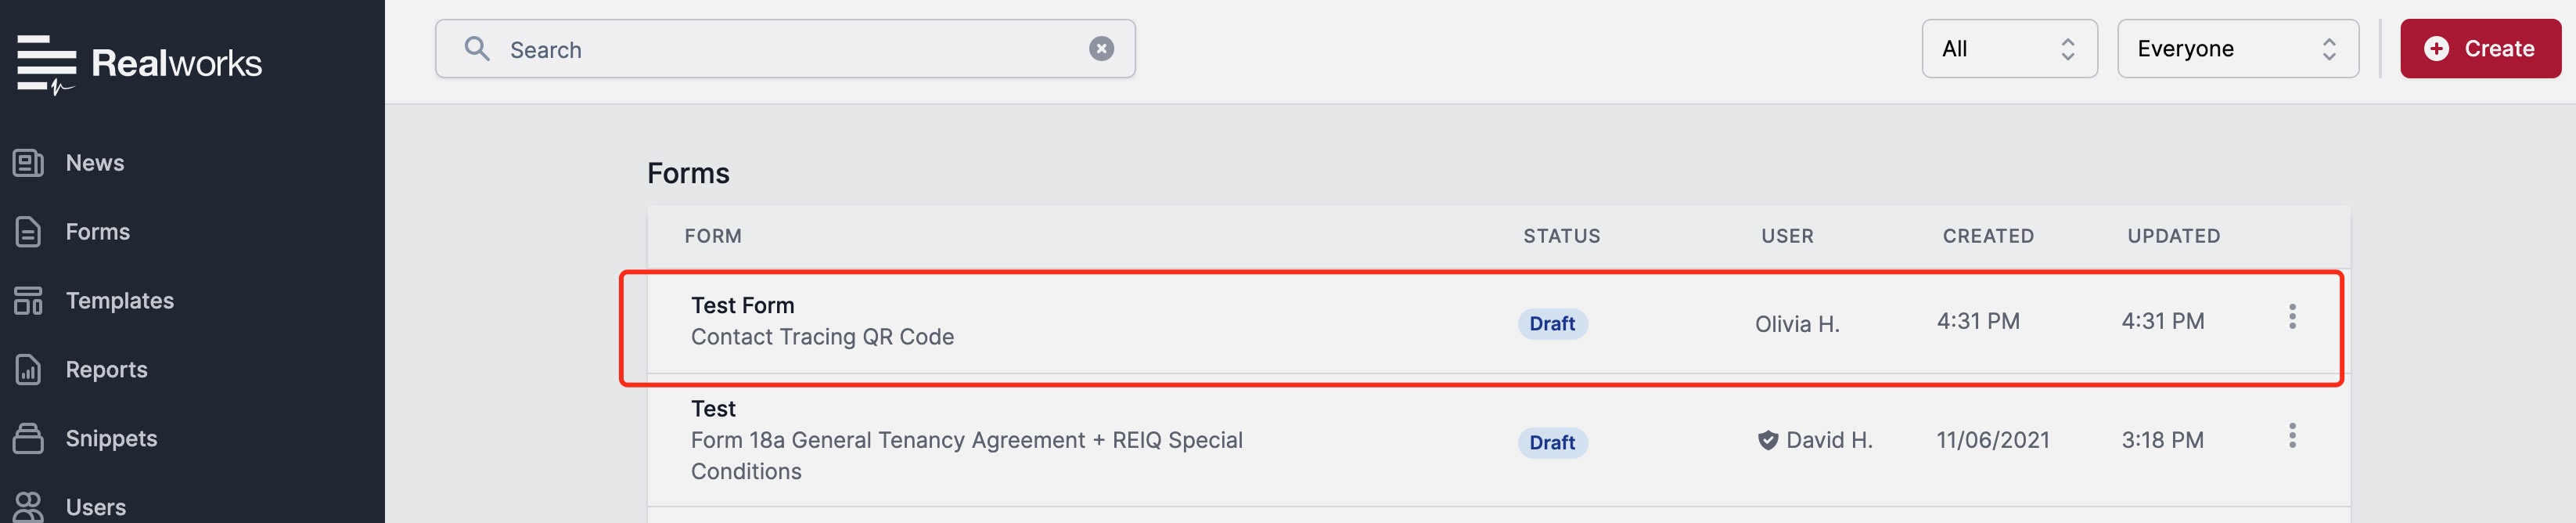The height and width of the screenshot is (523, 2576).
Task: Go to the Templates menu item
Action: pyautogui.click(x=120, y=301)
